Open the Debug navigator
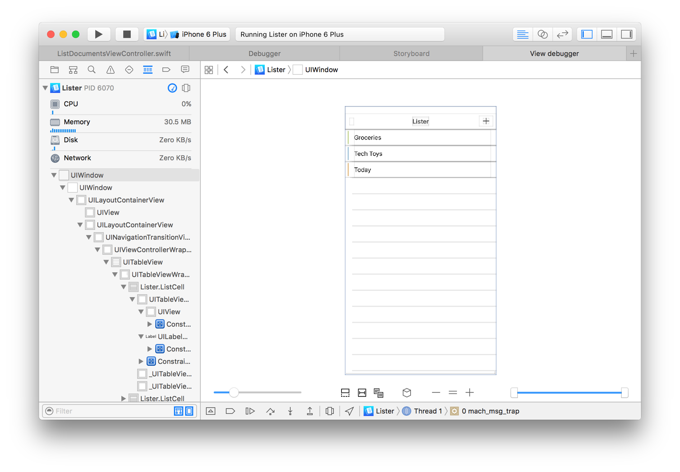Screen dimensions: 680x472 (x=147, y=69)
